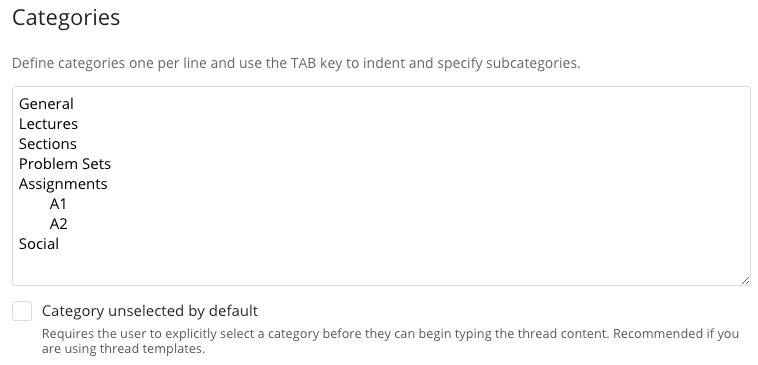Viewport: 758px width, 365px height.
Task: Click the word "subcategories" in the description
Action: [533, 63]
